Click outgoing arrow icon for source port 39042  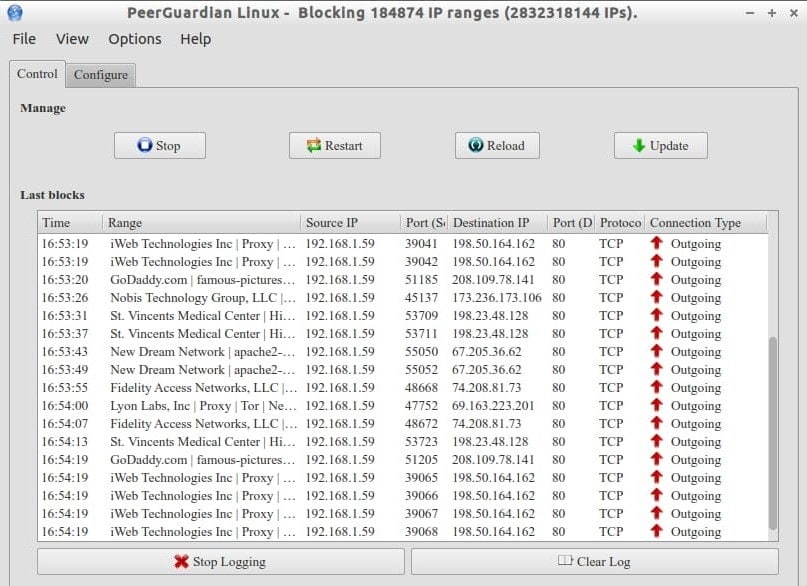[x=656, y=261]
